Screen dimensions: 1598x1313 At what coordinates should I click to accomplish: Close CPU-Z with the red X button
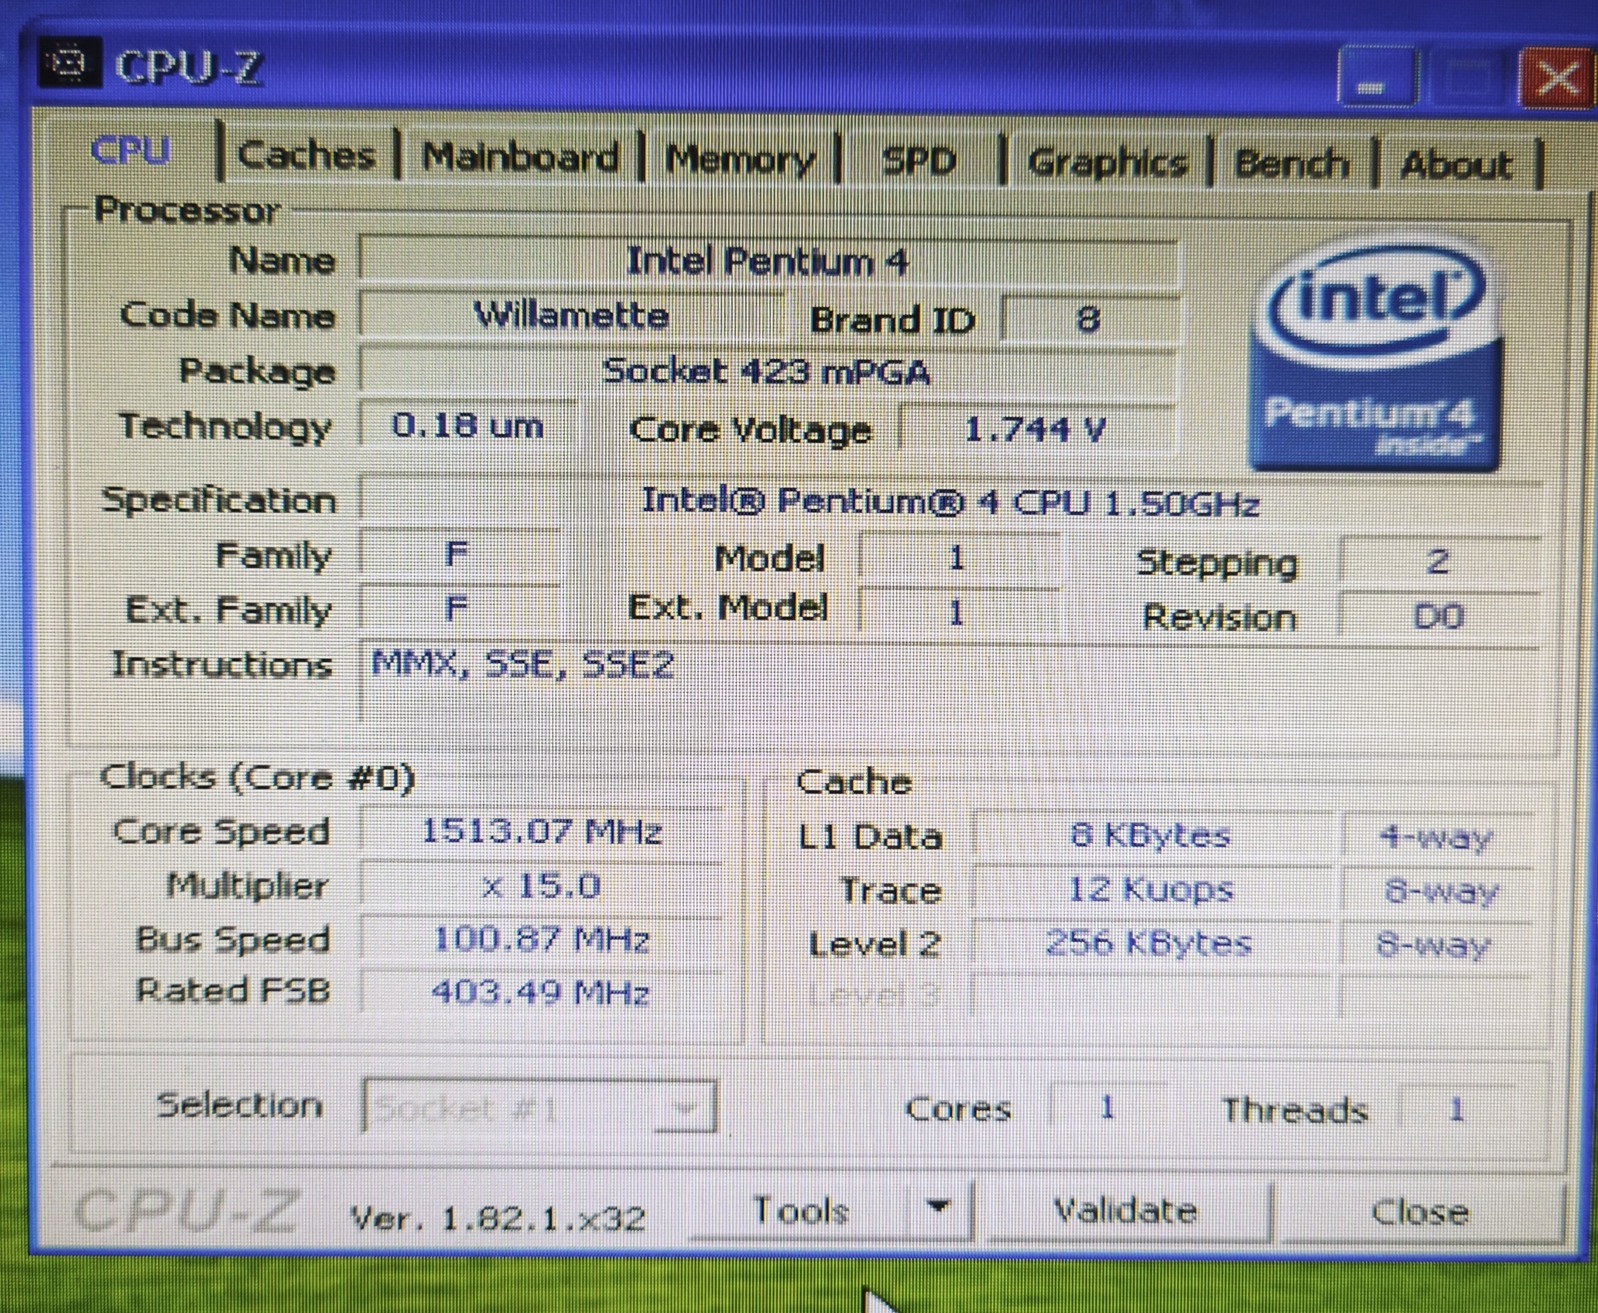click(1556, 78)
